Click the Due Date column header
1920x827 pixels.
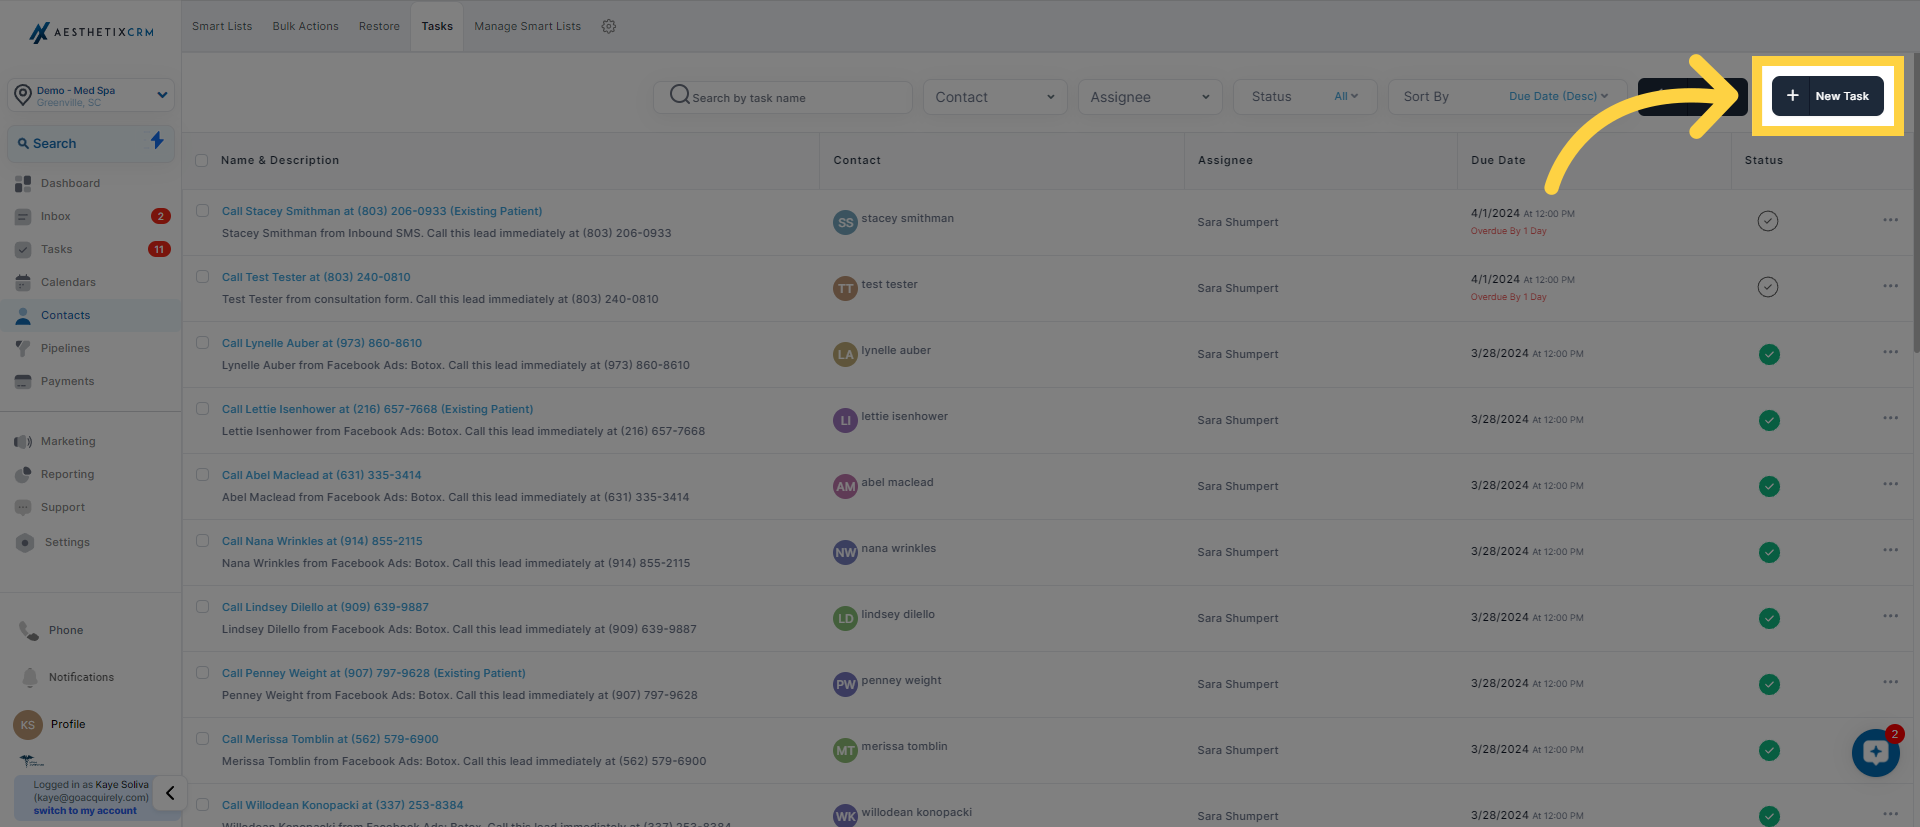(x=1498, y=160)
